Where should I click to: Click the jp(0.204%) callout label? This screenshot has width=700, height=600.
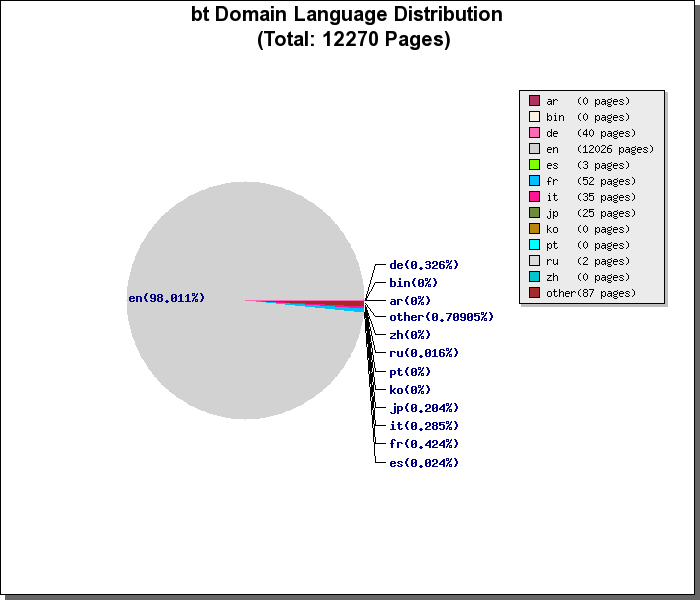tap(424, 408)
